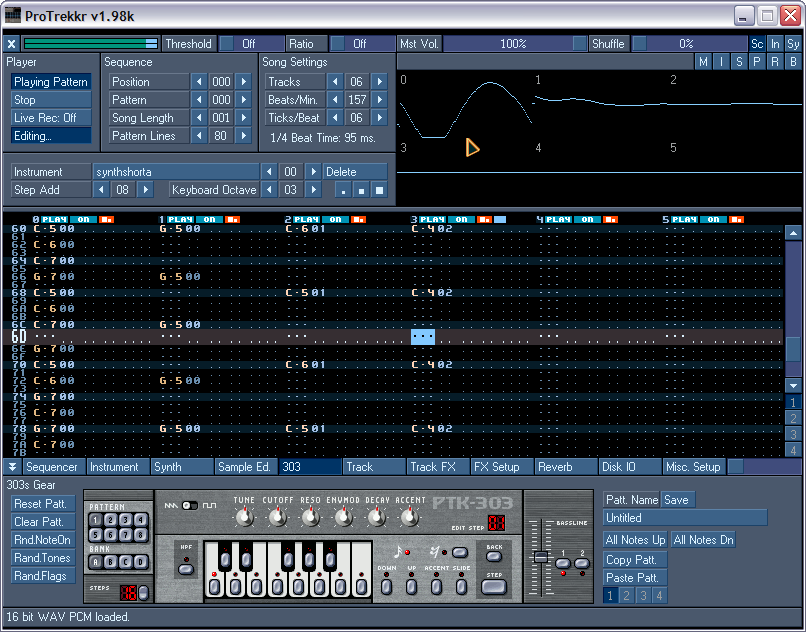Image resolution: width=806 pixels, height=632 pixels.
Task: Decrease Tracks count with left arrow
Action: (335, 82)
